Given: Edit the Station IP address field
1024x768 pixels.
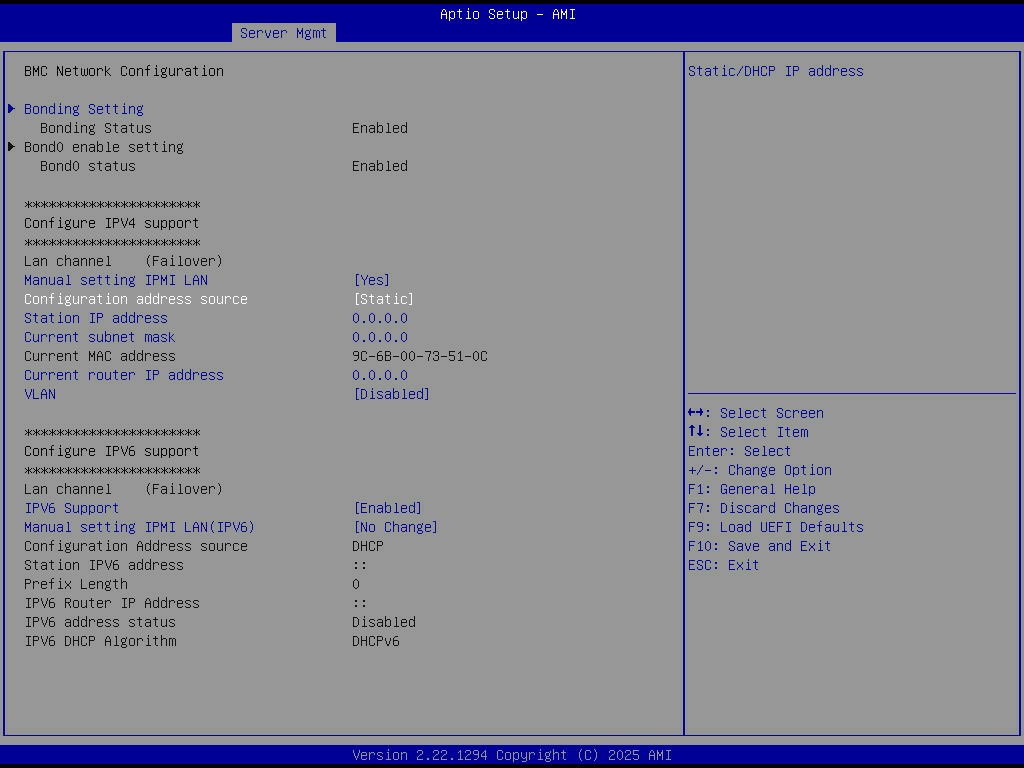Looking at the screenshot, I should (x=380, y=318).
